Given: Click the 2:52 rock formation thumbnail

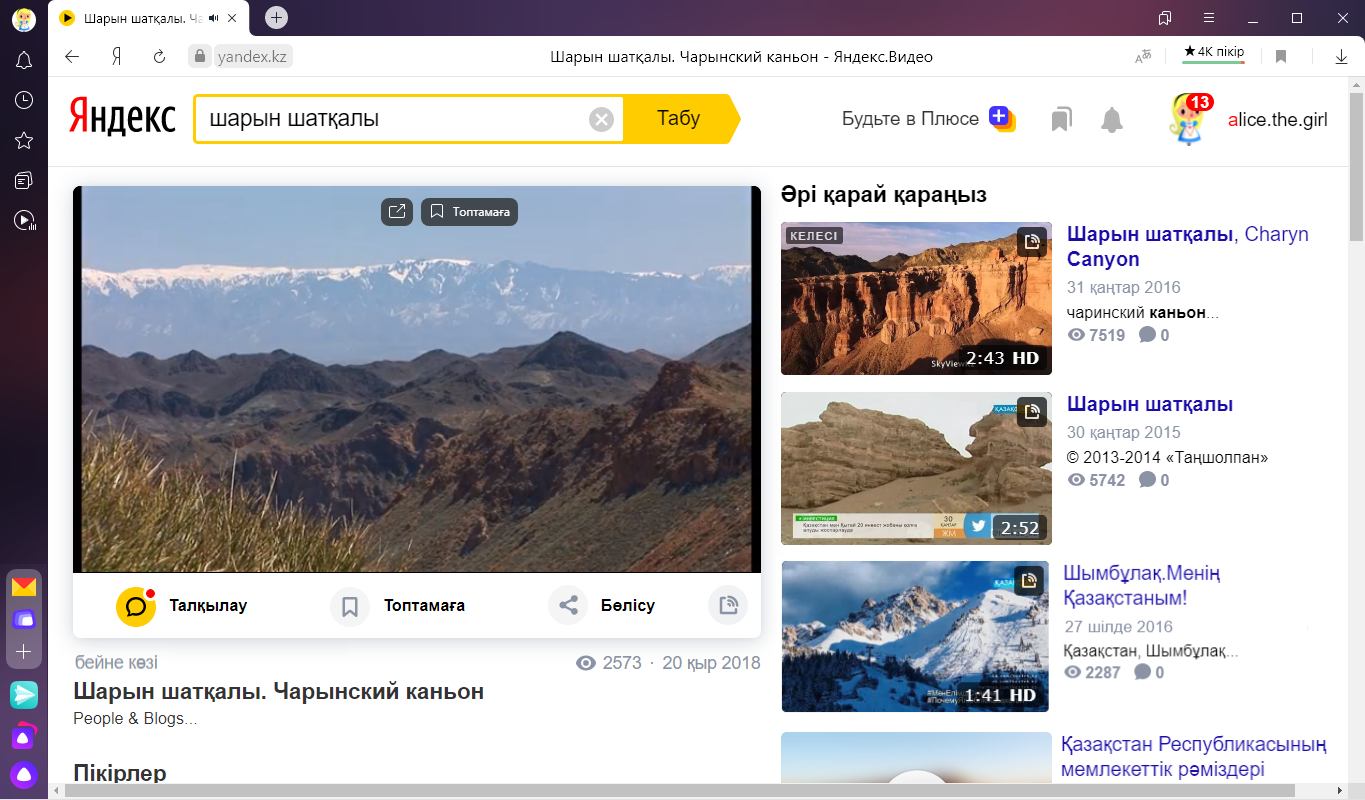Looking at the screenshot, I should (916, 468).
